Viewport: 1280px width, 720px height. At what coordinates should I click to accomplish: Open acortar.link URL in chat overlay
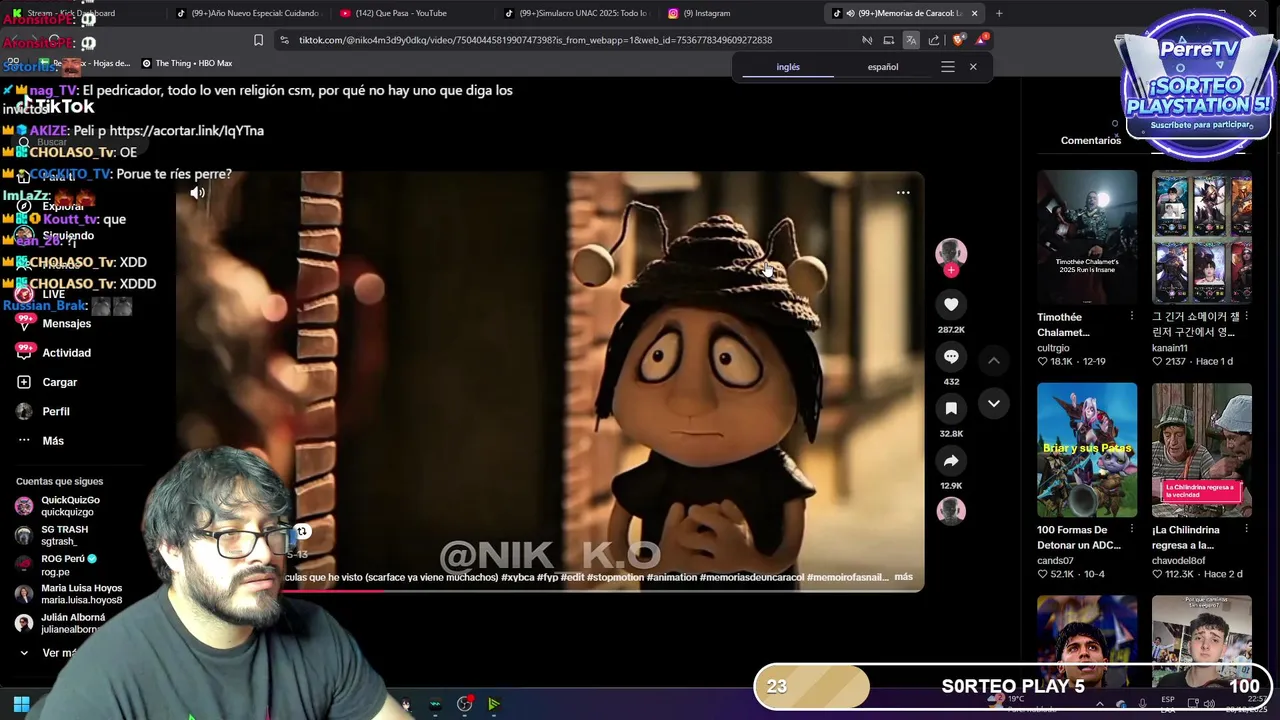pos(186,131)
